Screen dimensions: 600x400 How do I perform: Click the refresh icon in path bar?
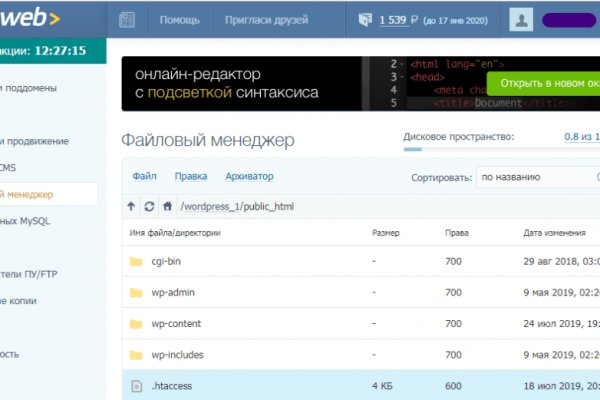pyautogui.click(x=149, y=207)
